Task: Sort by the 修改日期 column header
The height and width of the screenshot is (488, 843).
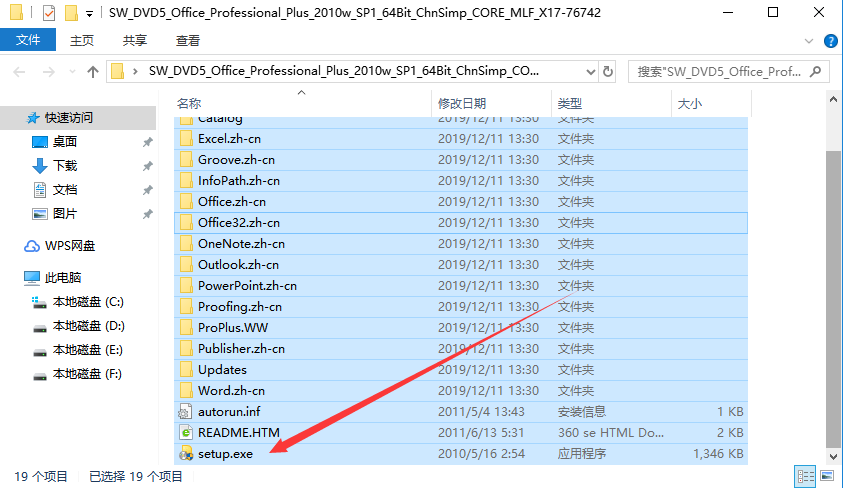Action: (461, 103)
